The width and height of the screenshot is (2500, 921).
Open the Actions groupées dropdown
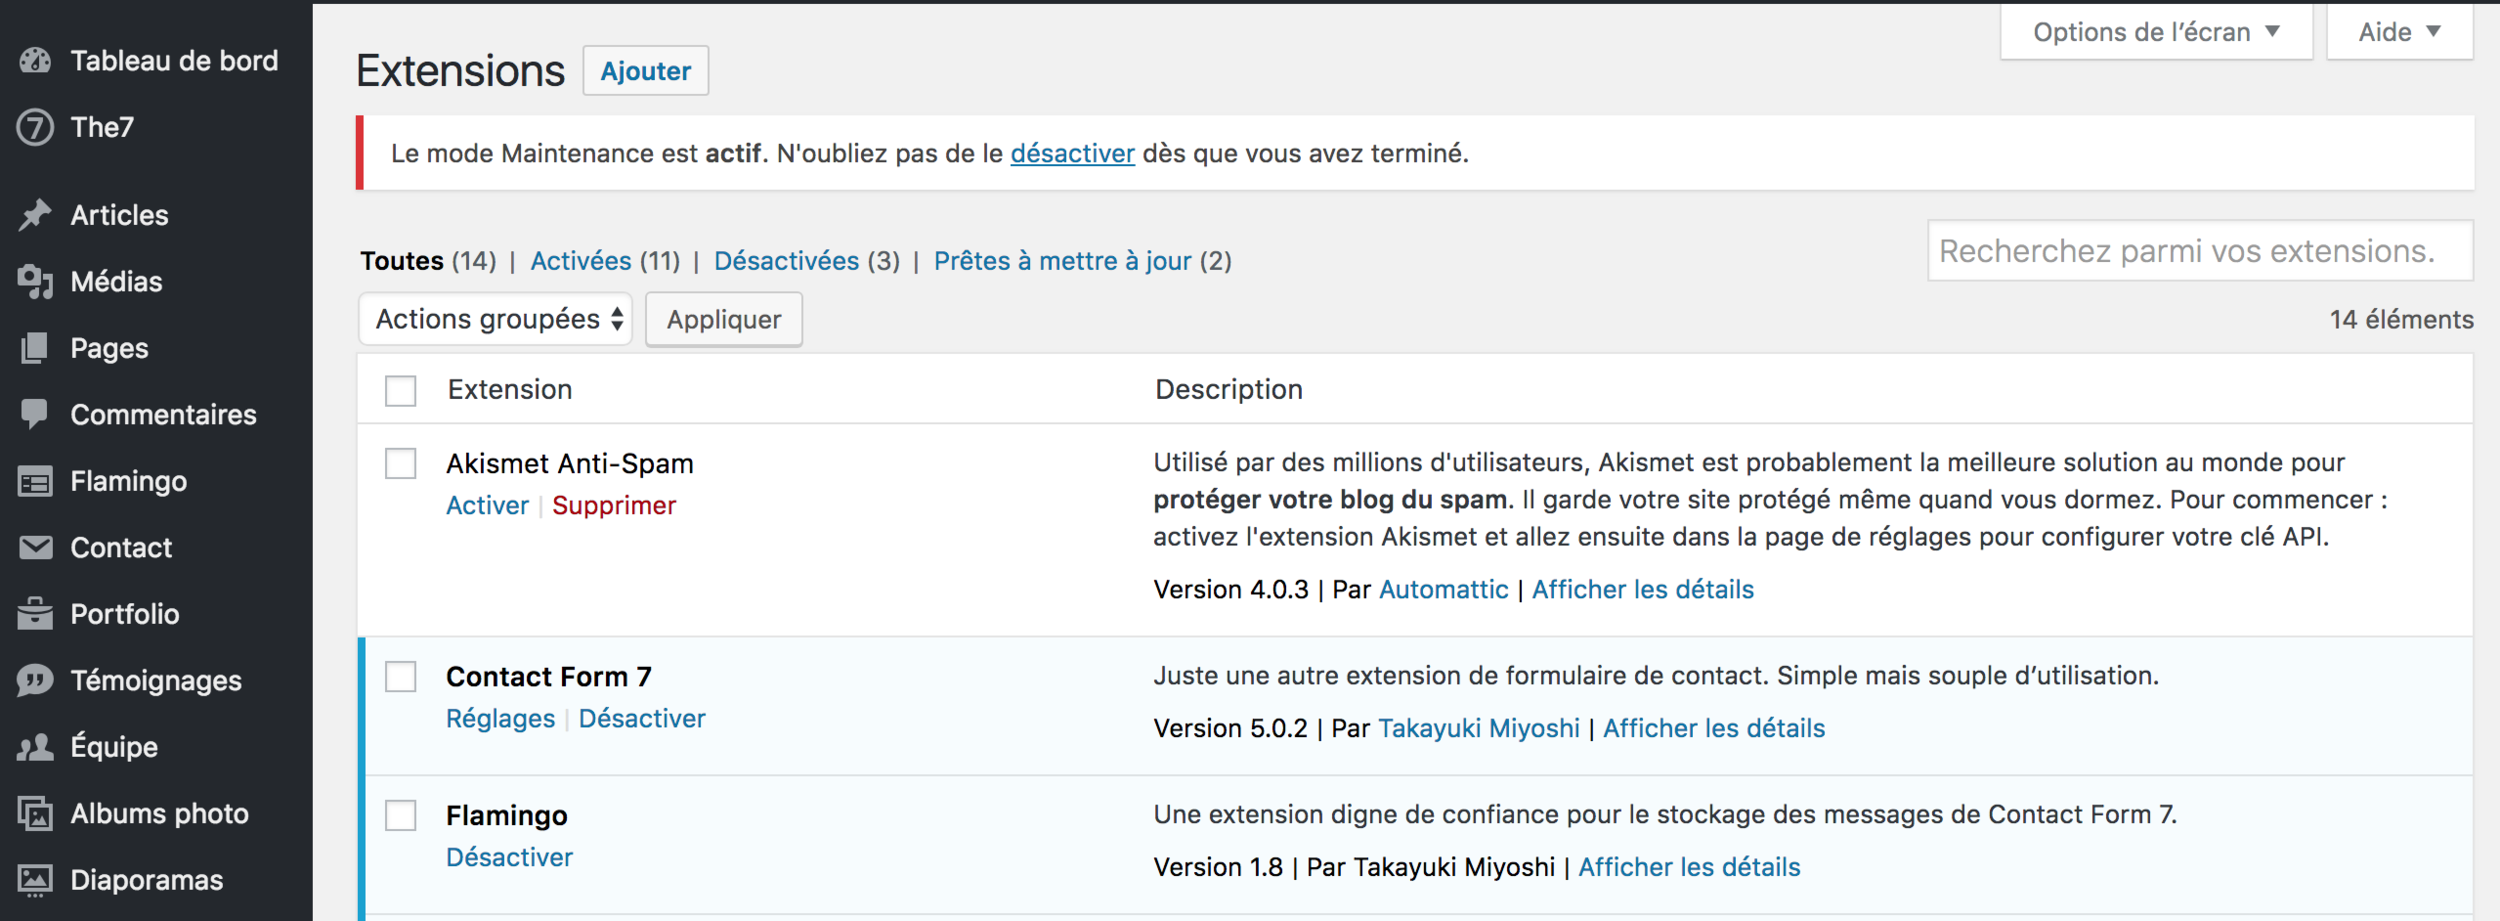(x=495, y=319)
